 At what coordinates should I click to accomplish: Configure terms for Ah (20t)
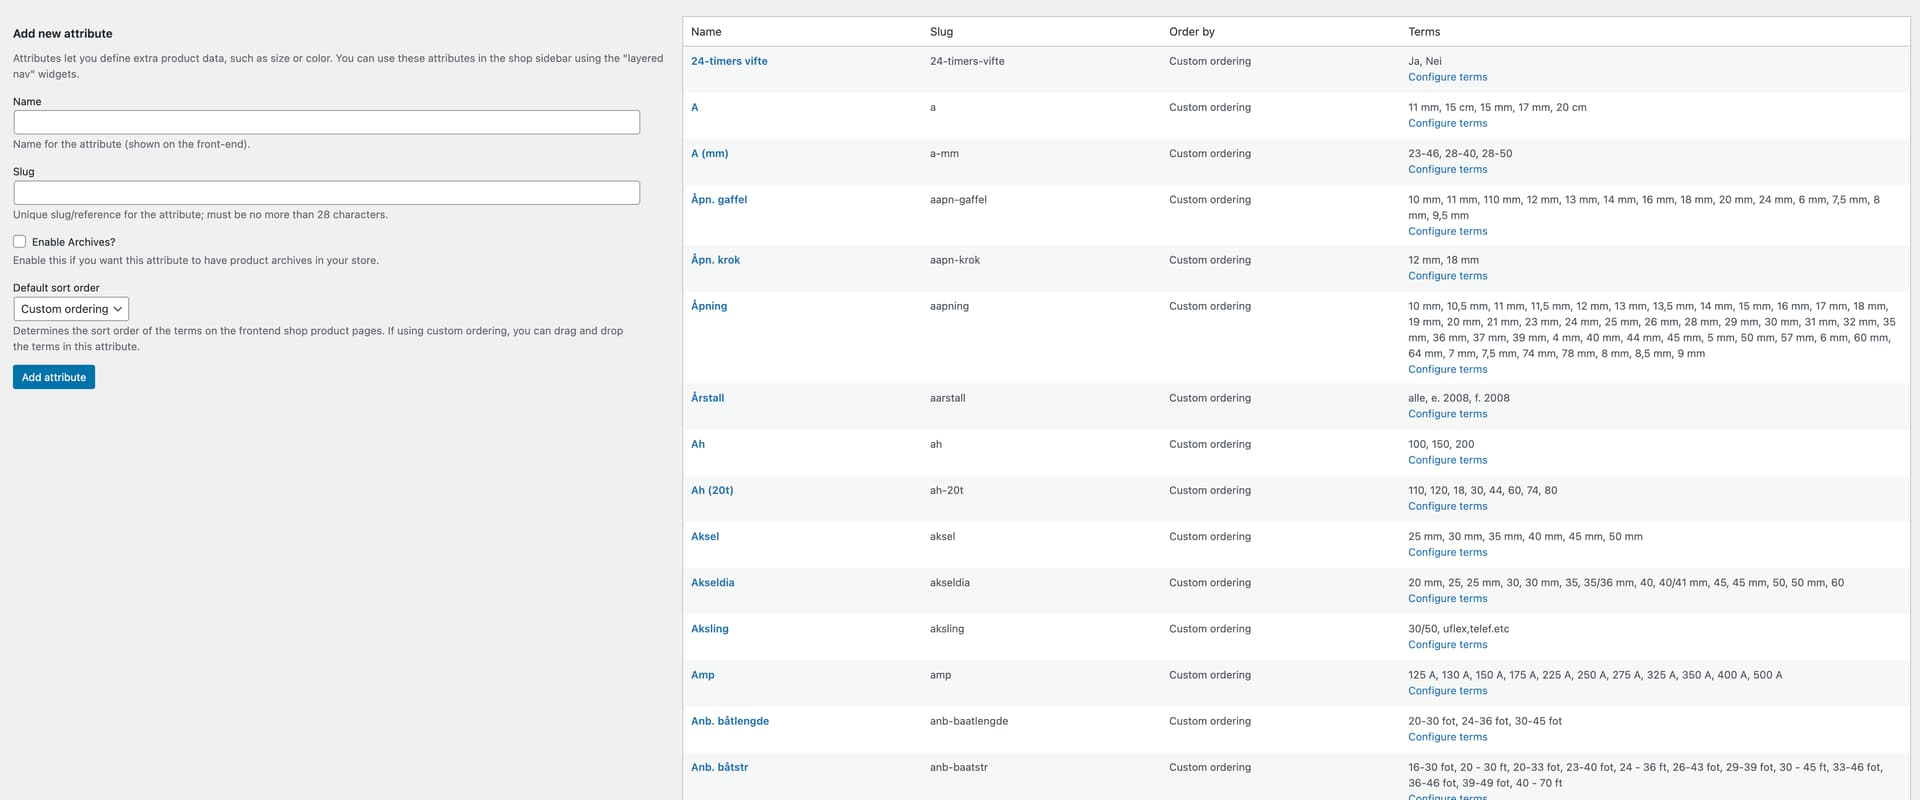1447,506
